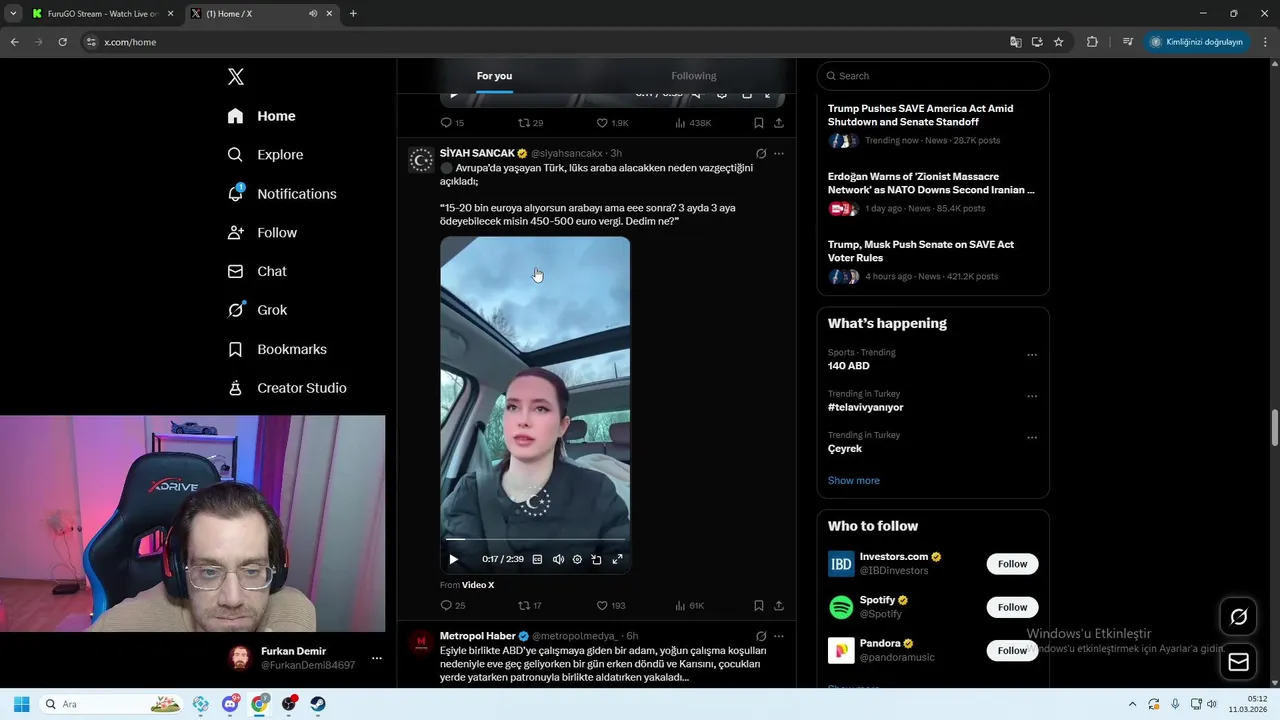The image size is (1280, 720).
Task: Follow Pandora
Action: coord(1012,650)
